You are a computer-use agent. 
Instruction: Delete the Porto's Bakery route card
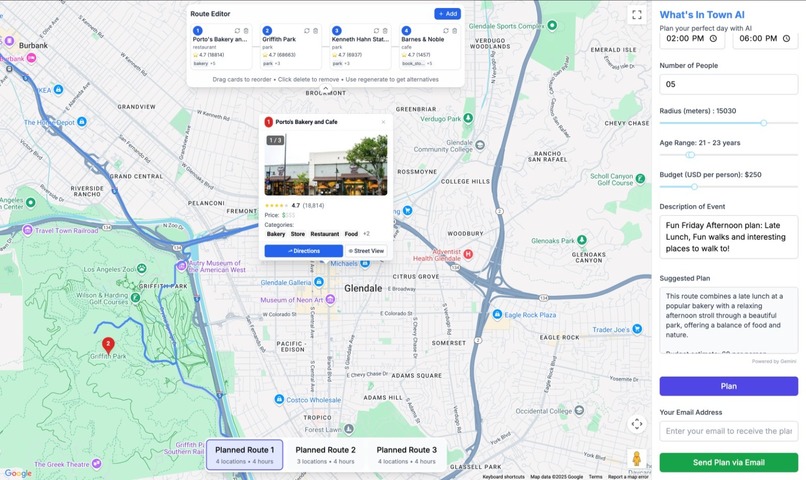click(x=246, y=31)
